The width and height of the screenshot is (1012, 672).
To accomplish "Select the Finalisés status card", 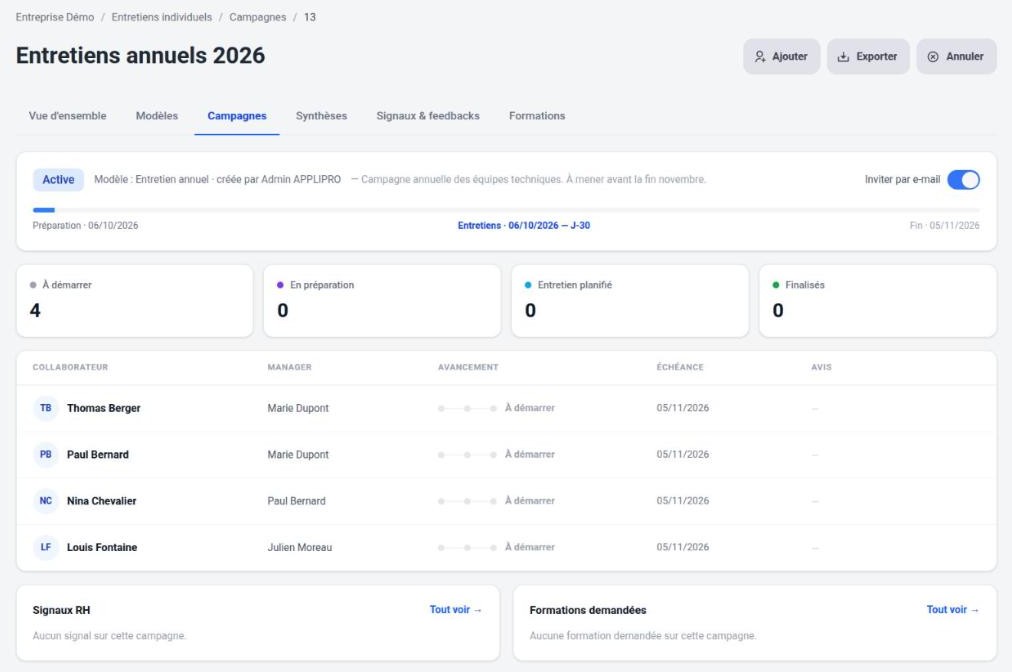I will [878, 301].
